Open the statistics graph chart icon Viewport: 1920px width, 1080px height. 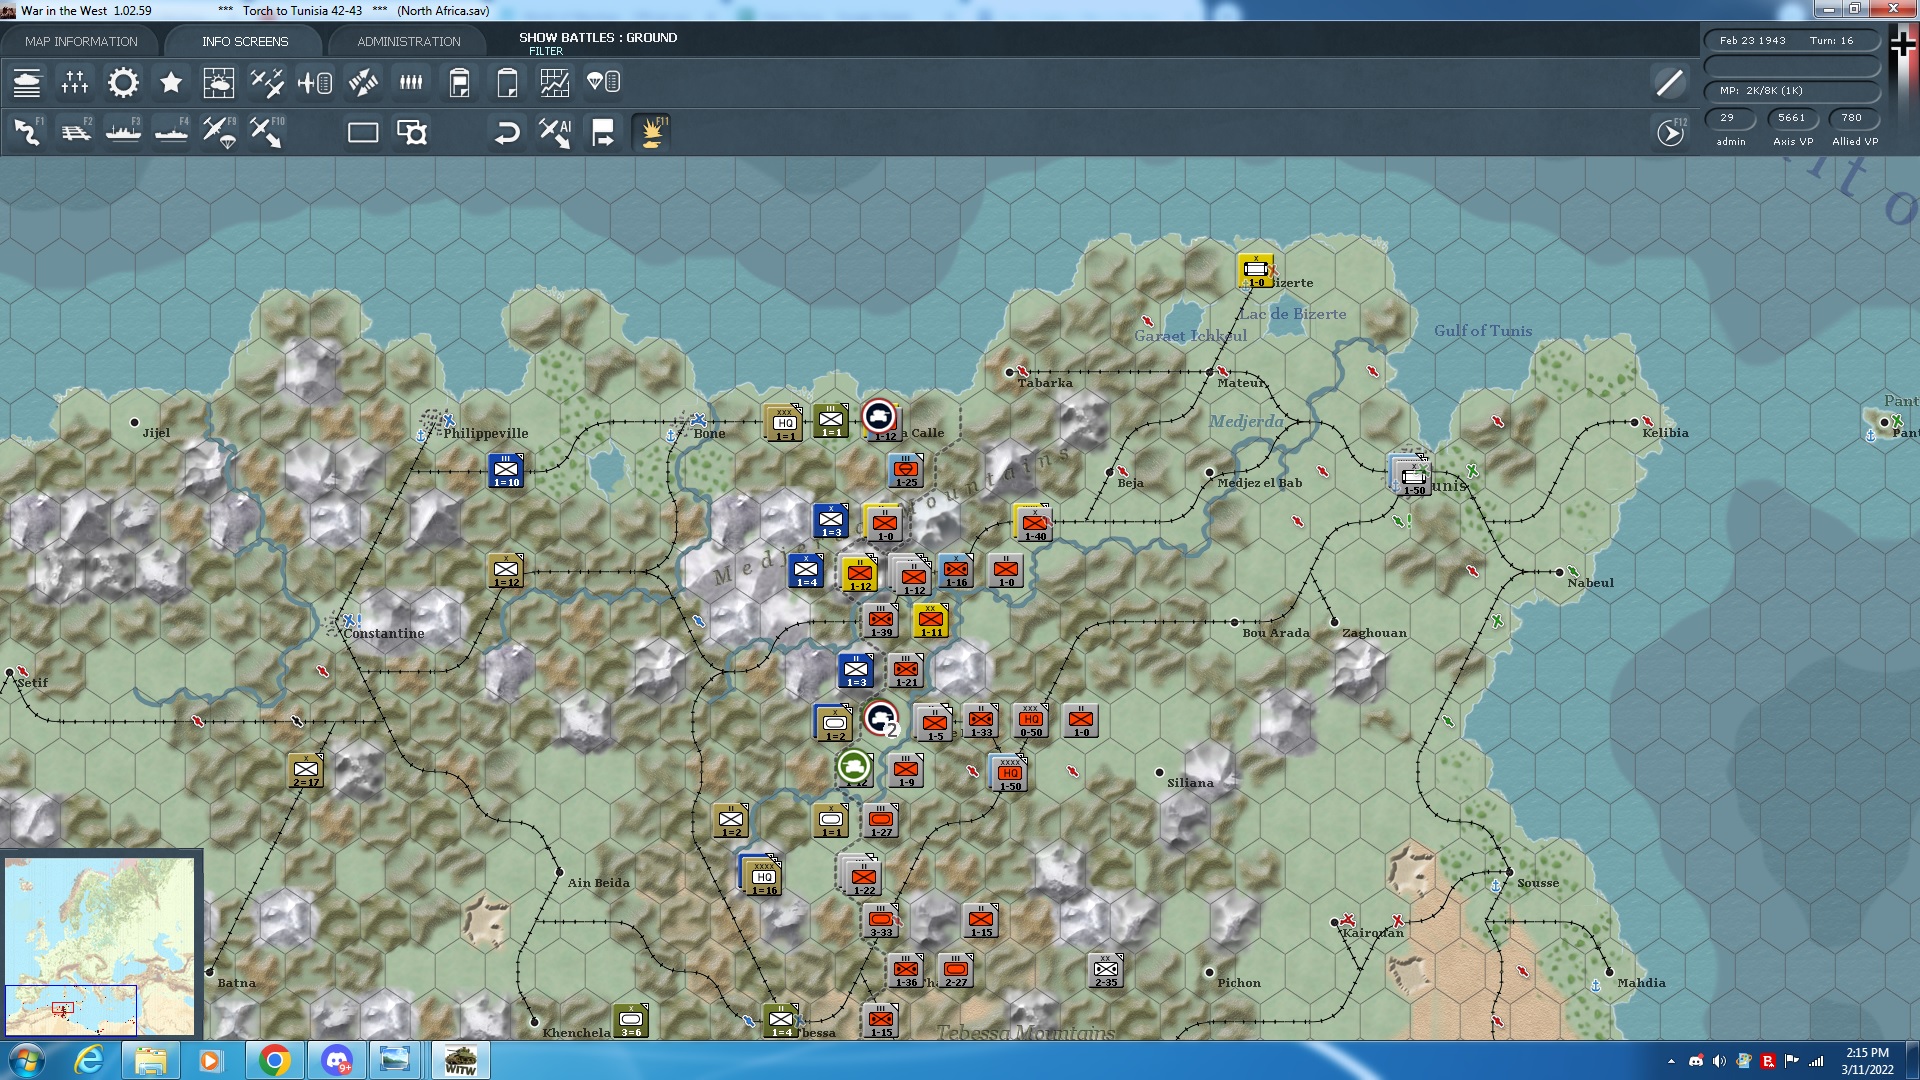pyautogui.click(x=555, y=82)
